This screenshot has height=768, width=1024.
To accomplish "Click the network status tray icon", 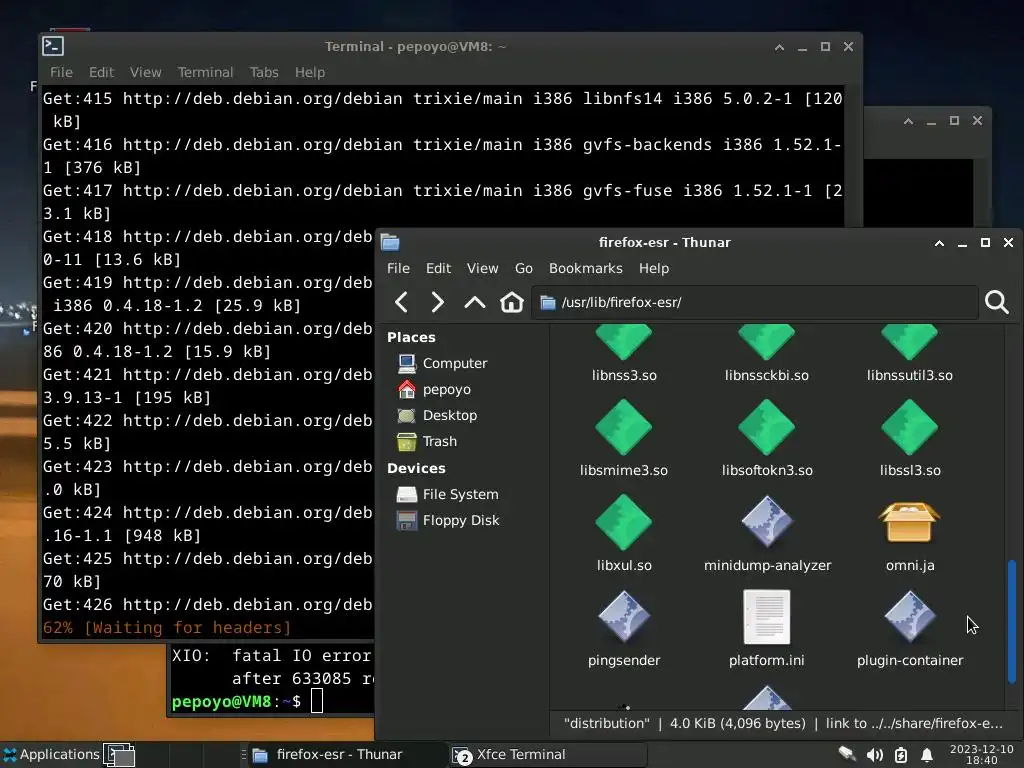I will 847,755.
